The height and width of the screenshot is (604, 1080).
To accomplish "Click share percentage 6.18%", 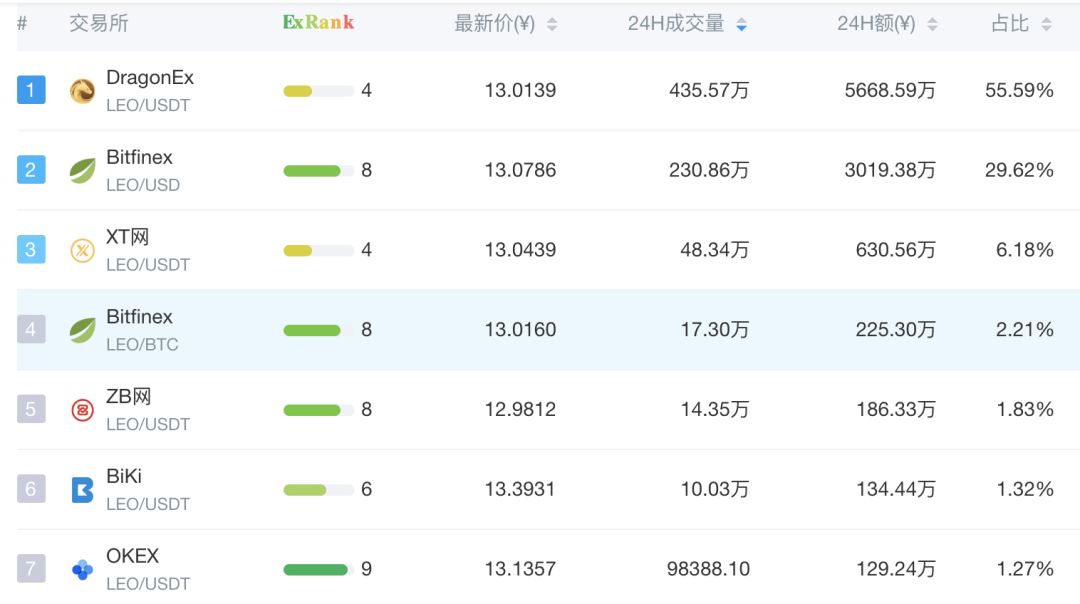I will (x=1025, y=250).
